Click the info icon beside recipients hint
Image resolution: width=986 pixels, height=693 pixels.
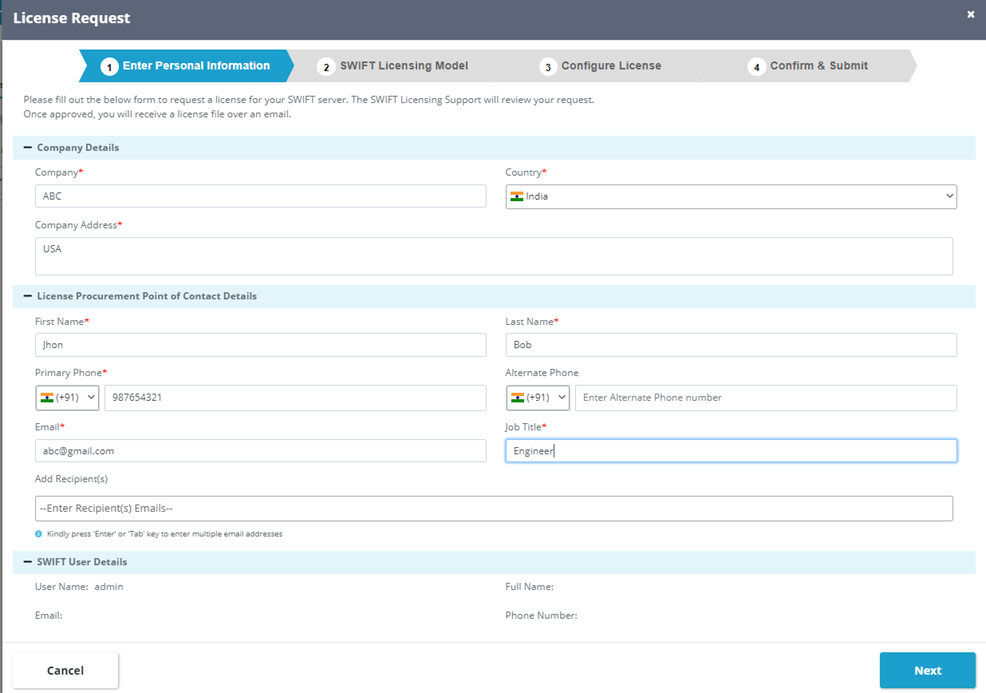[38, 534]
